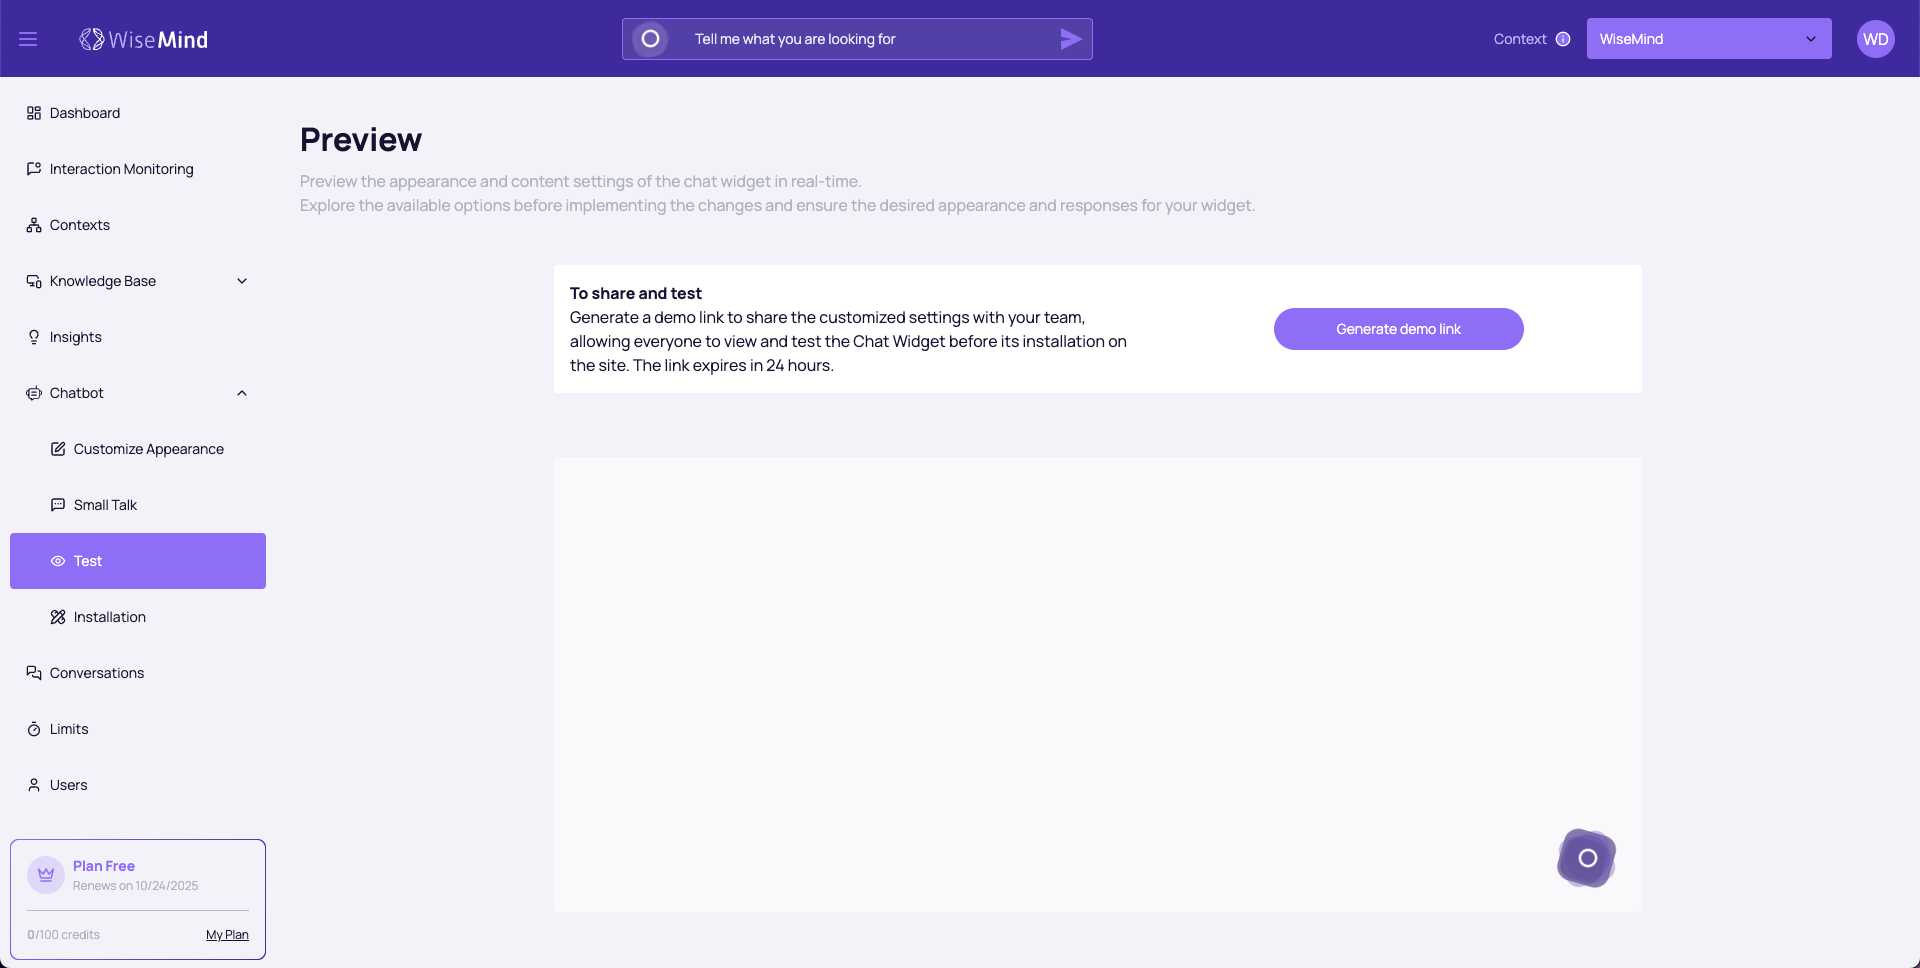Open the My Plan link
Viewport: 1920px width, 968px height.
tap(227, 935)
